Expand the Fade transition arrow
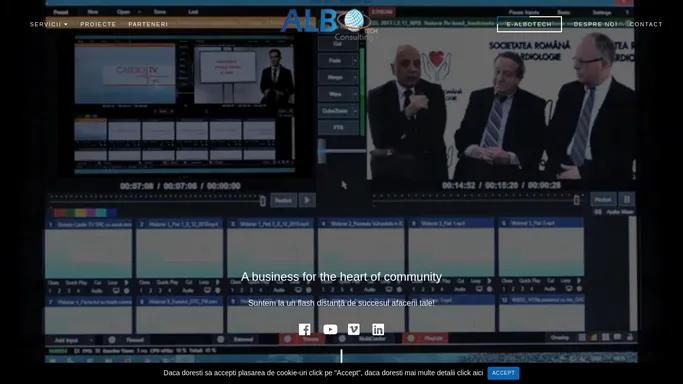Viewport: 683px width, 384px height. pyautogui.click(x=355, y=61)
